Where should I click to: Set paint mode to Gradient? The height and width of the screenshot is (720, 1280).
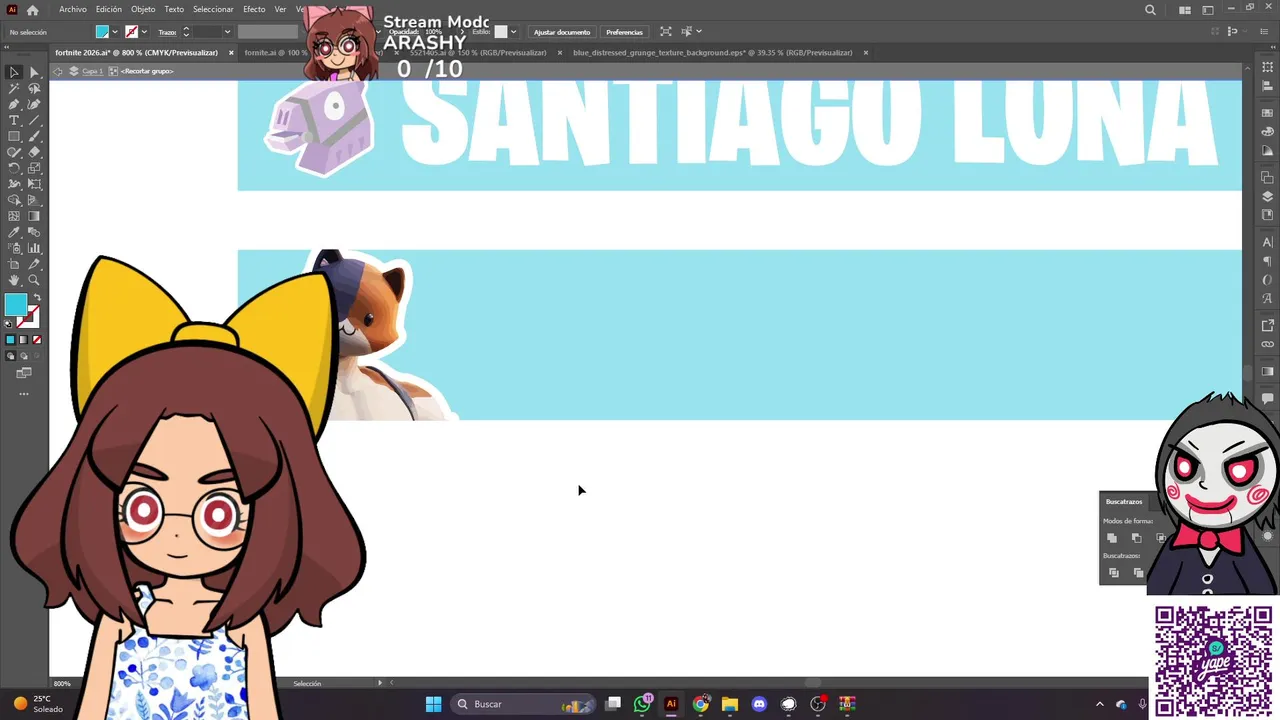tap(24, 340)
